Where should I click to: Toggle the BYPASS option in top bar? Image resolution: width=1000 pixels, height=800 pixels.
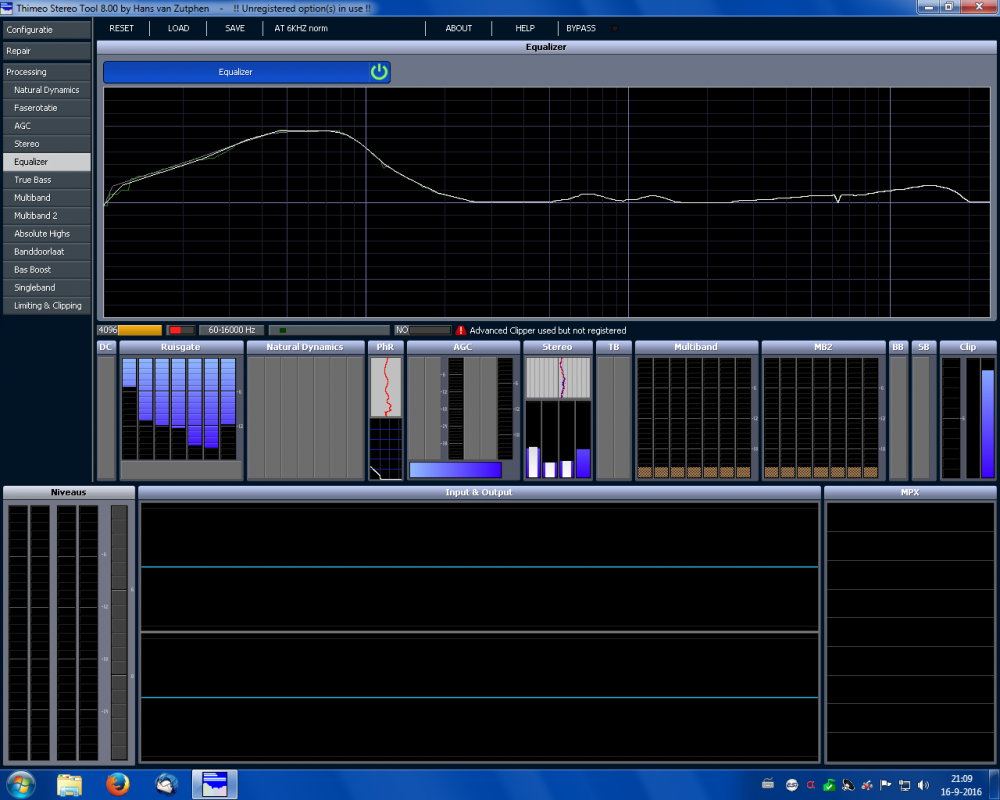[581, 28]
